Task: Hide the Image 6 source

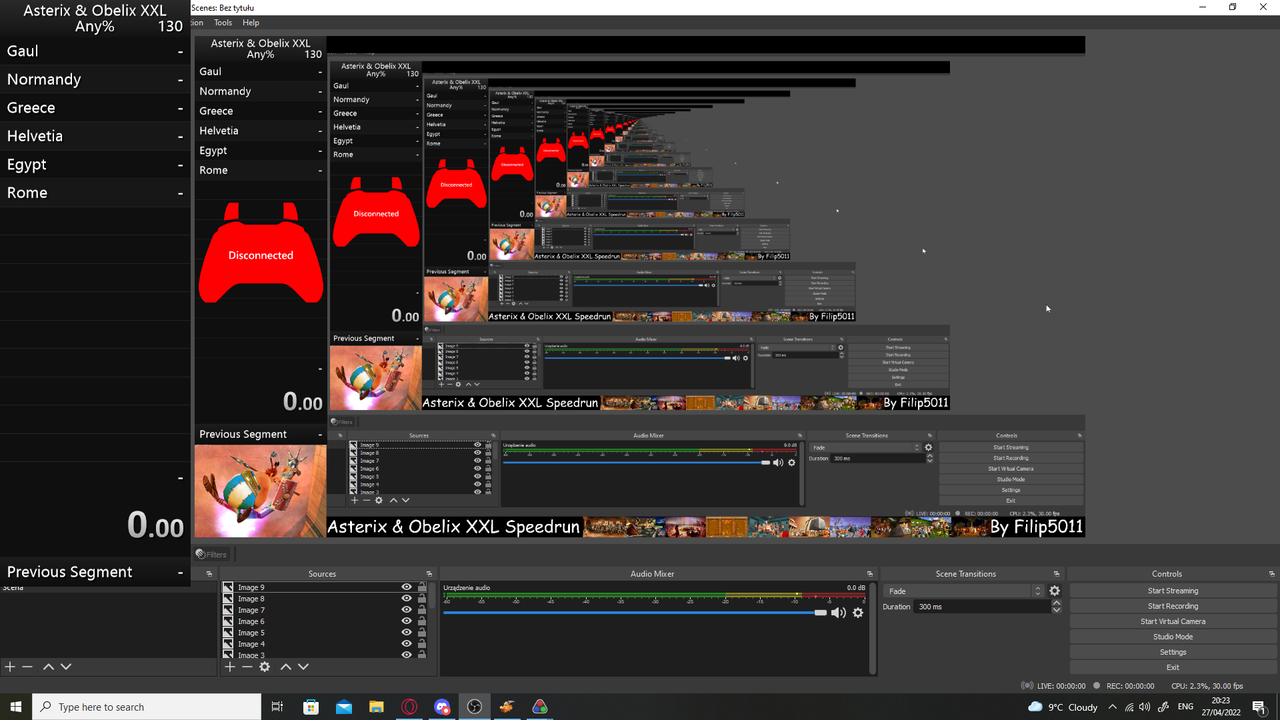Action: tap(407, 622)
